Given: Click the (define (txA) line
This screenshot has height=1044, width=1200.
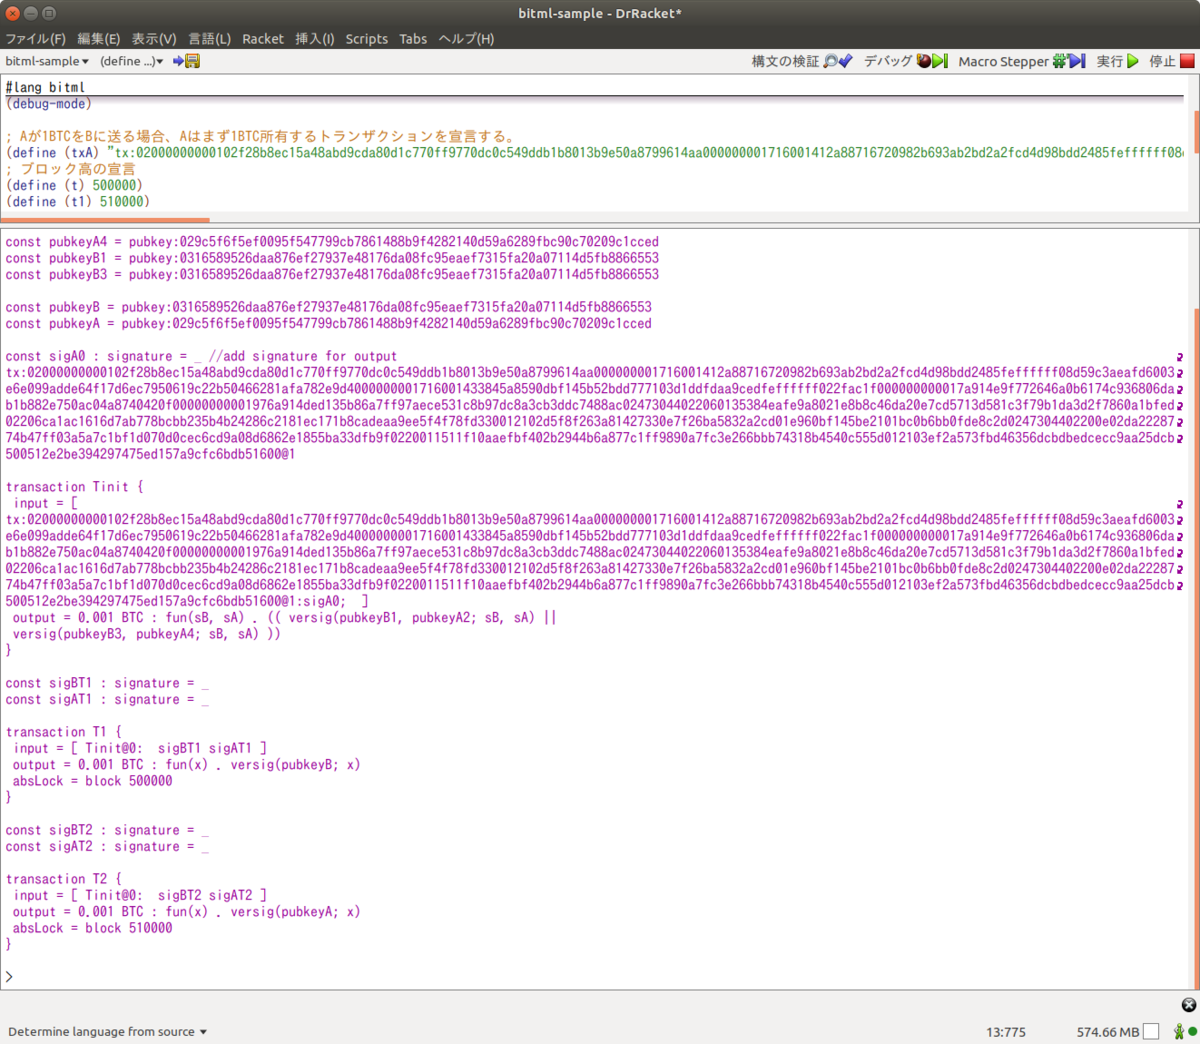Looking at the screenshot, I should click(594, 152).
